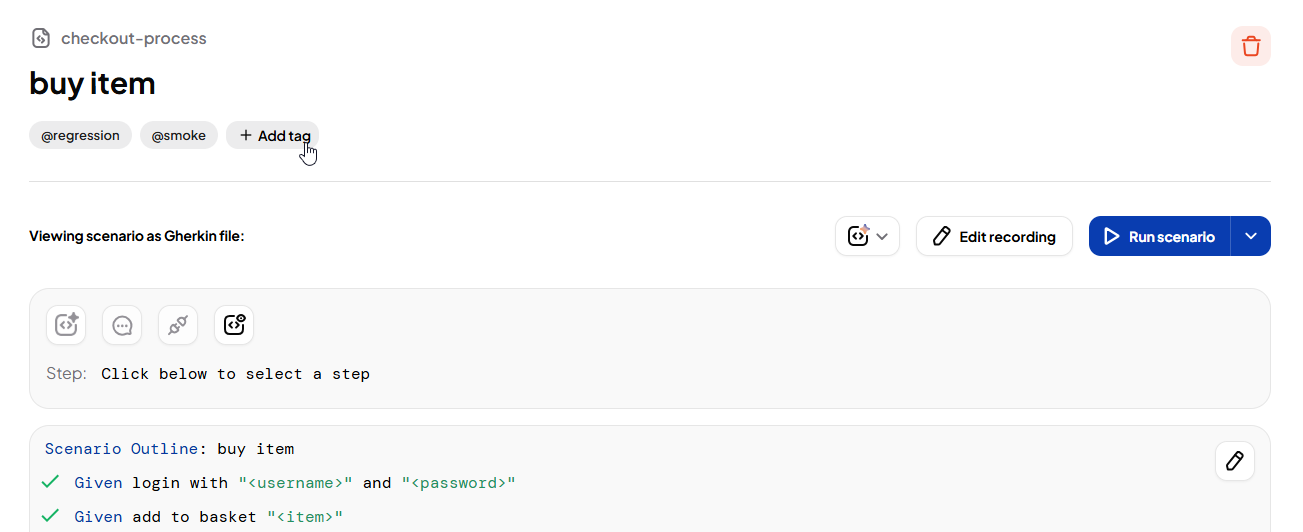
Task: Expand the Run scenario dropdown arrow
Action: [1251, 236]
